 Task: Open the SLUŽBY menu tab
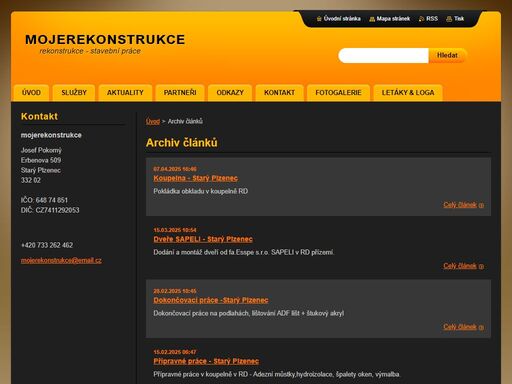pyautogui.click(x=74, y=93)
